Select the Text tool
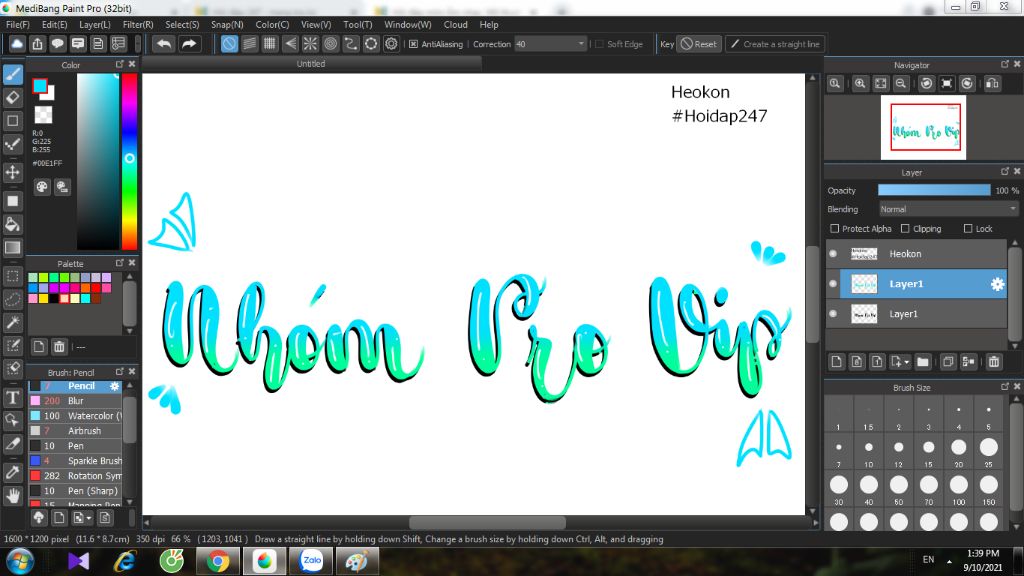 click(x=13, y=397)
